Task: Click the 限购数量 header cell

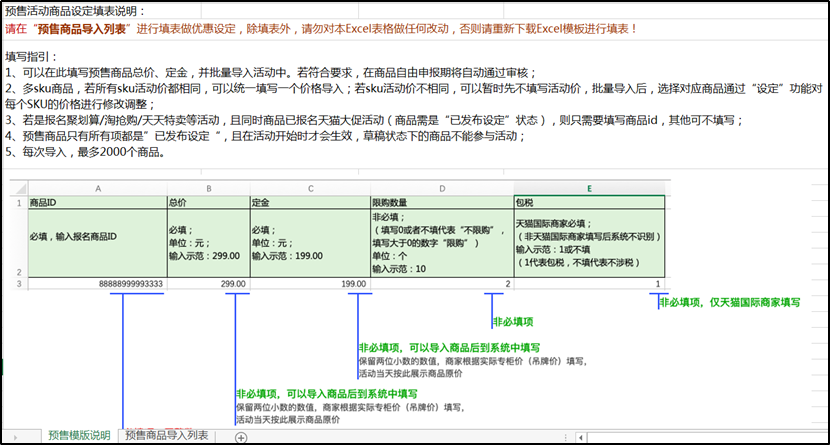Action: coord(440,201)
